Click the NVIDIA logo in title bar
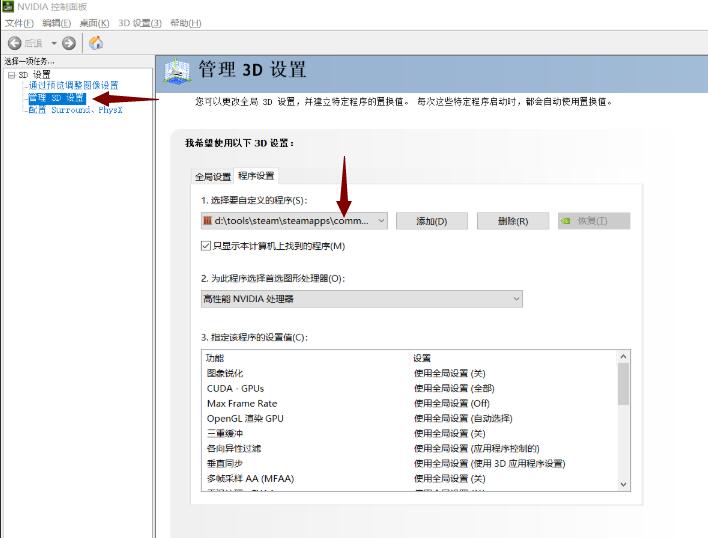 (8, 7)
